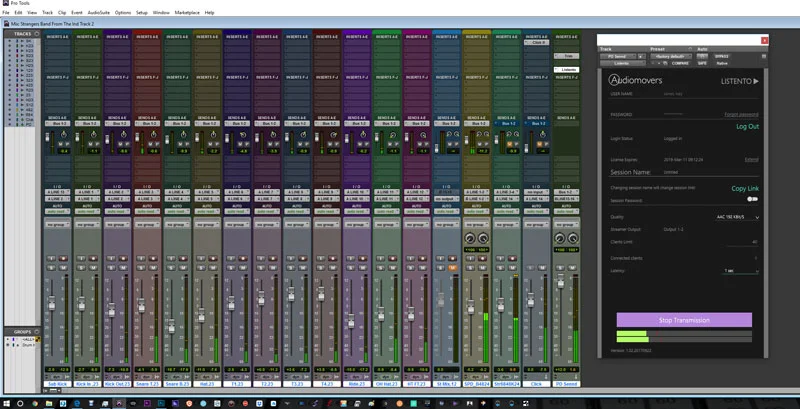This screenshot has height=409, width=800.
Task: Record-enable the Sub Kick track
Action: coord(63,259)
